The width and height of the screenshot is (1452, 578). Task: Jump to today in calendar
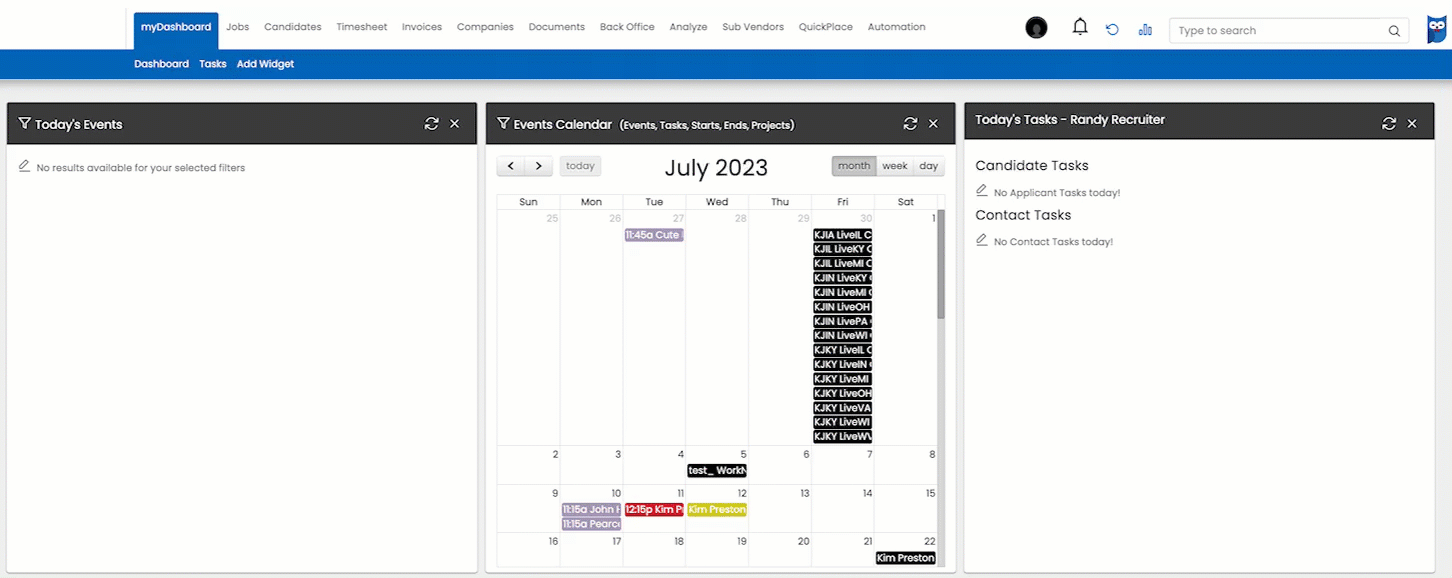tap(580, 166)
